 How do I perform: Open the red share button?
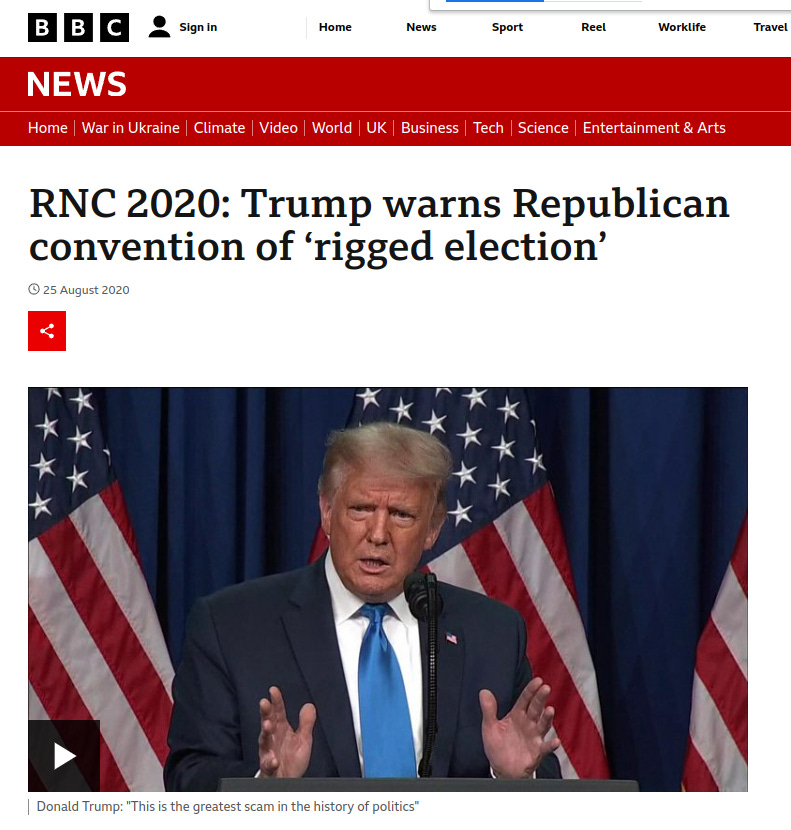pos(47,331)
